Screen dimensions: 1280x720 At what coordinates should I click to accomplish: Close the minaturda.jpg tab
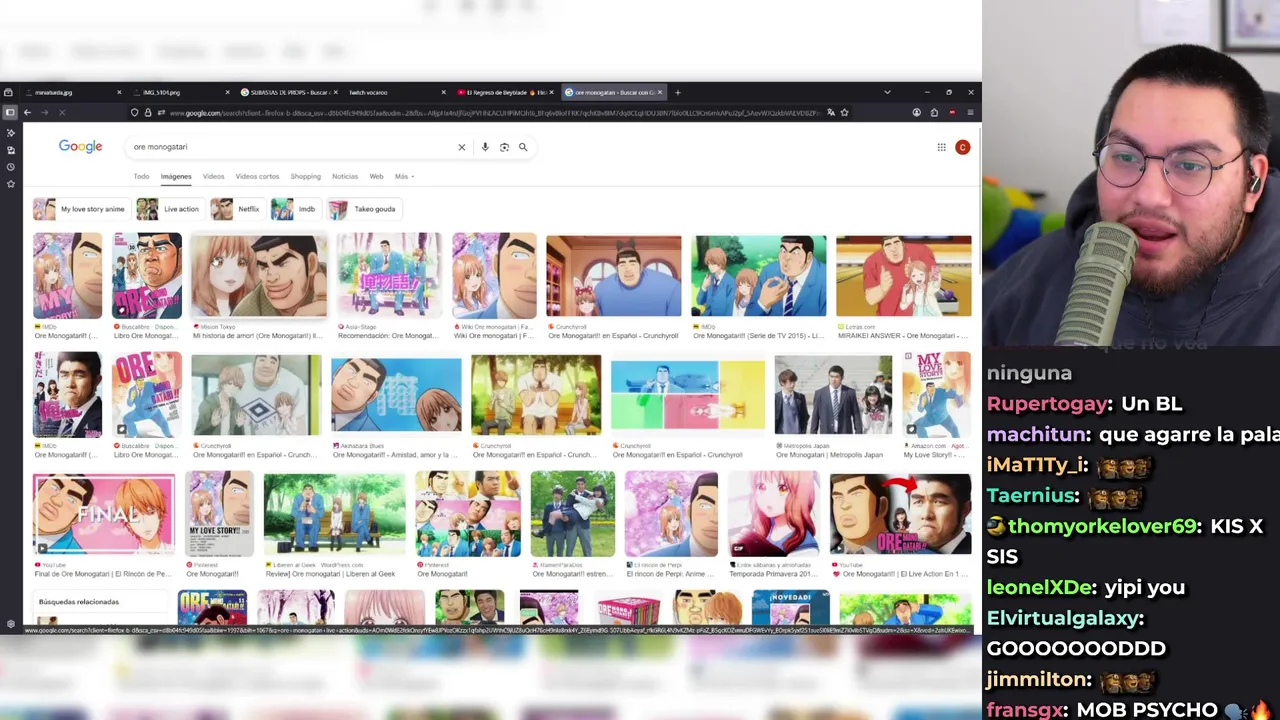point(119,92)
